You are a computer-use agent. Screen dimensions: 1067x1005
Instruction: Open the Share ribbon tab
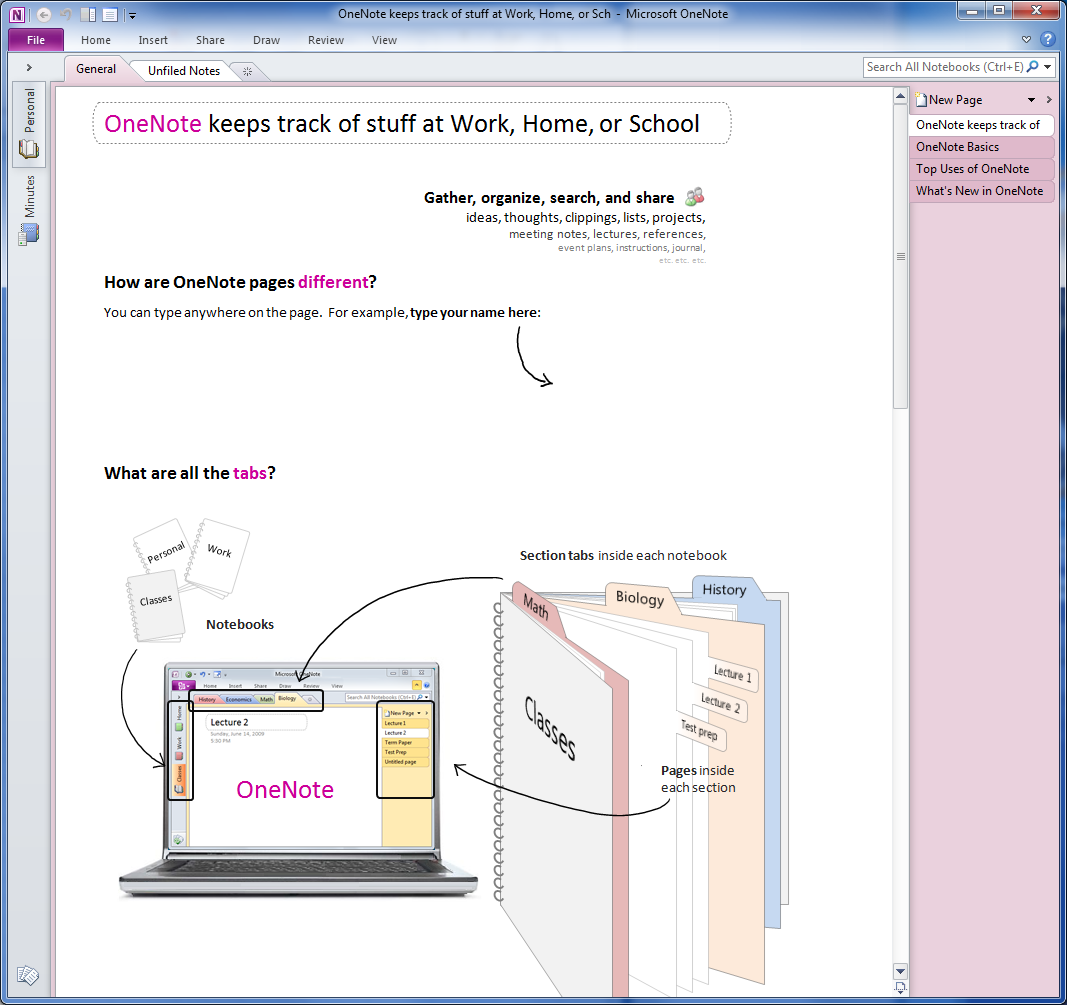[210, 40]
